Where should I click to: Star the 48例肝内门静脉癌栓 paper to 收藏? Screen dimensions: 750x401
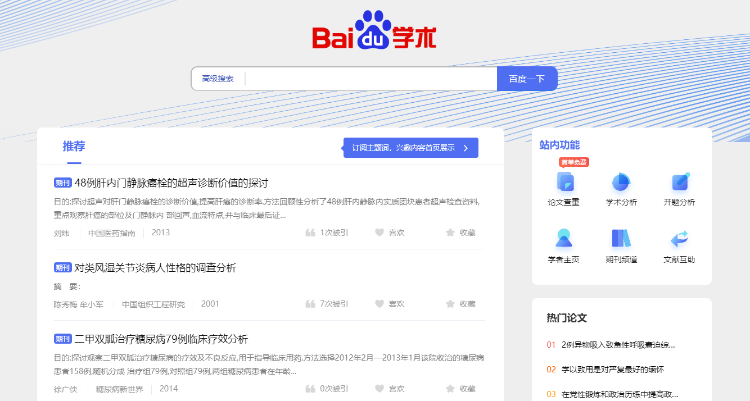450,233
